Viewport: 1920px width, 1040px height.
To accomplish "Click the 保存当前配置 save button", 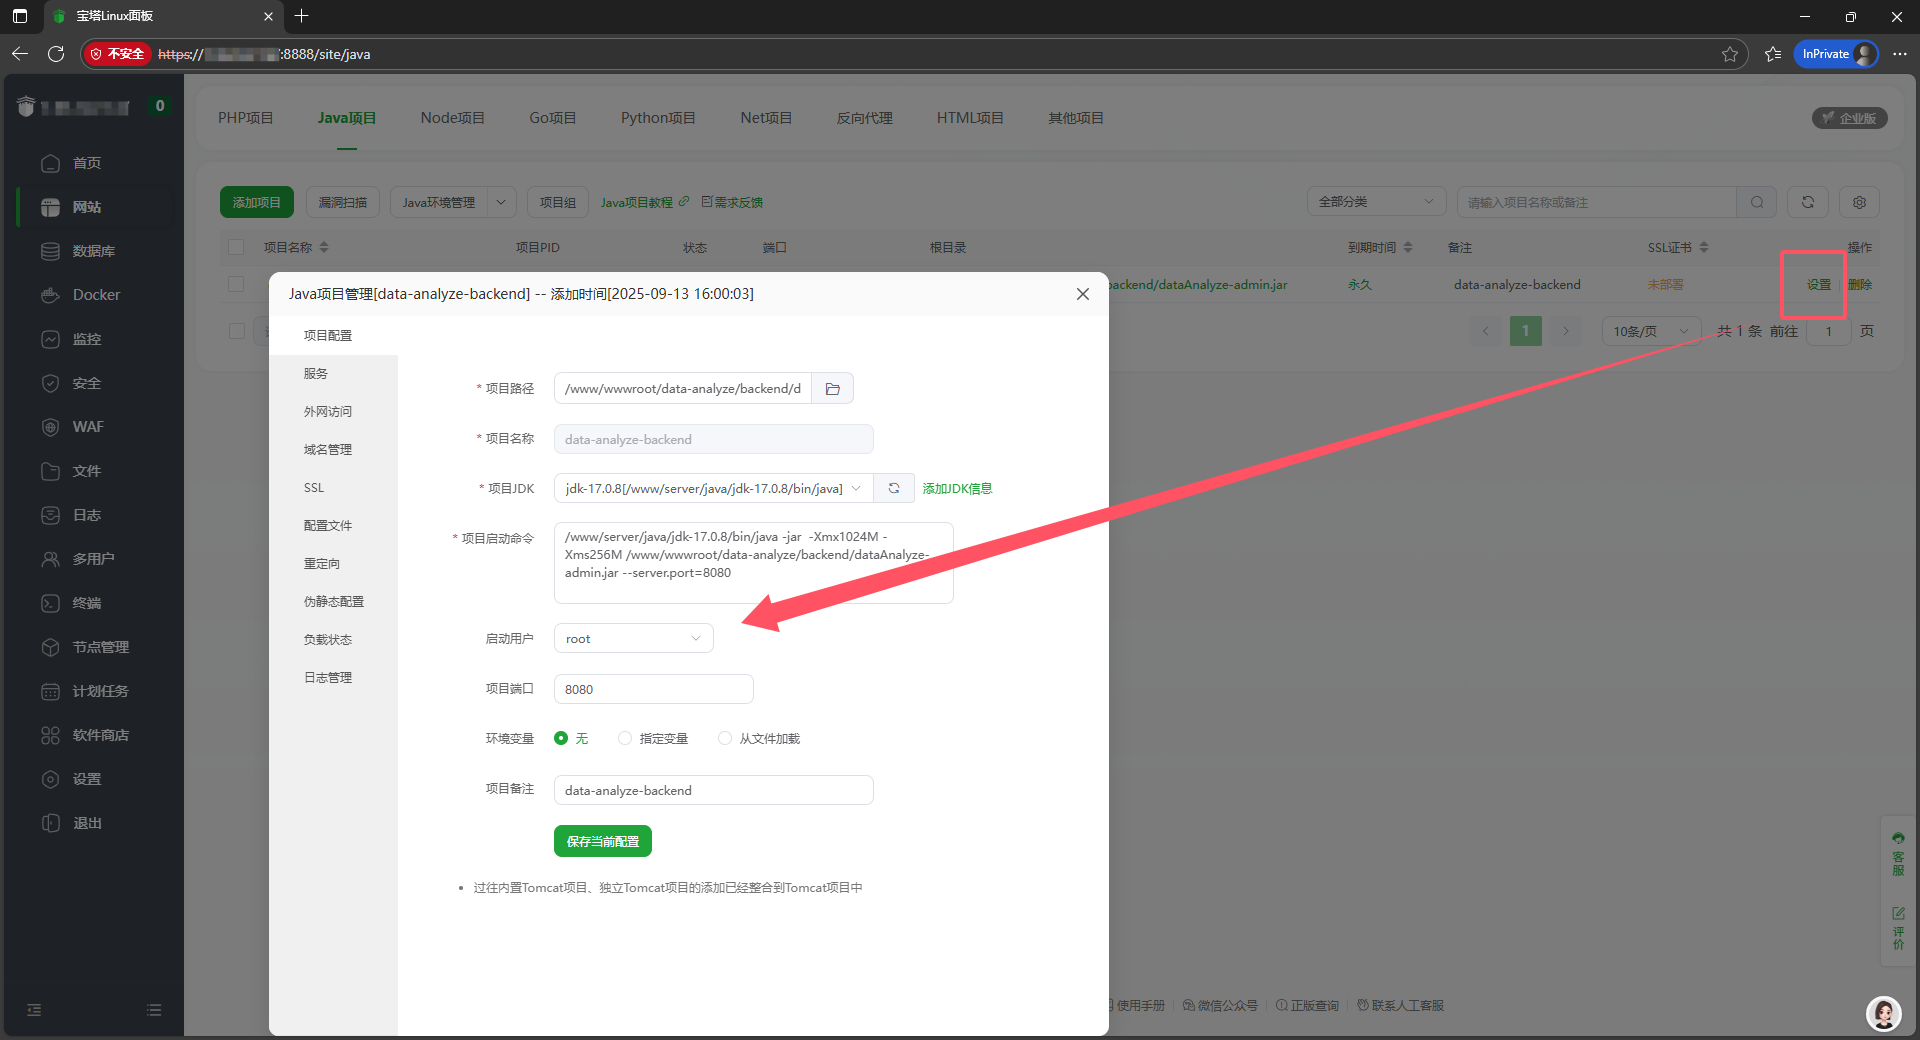I will click(x=602, y=841).
